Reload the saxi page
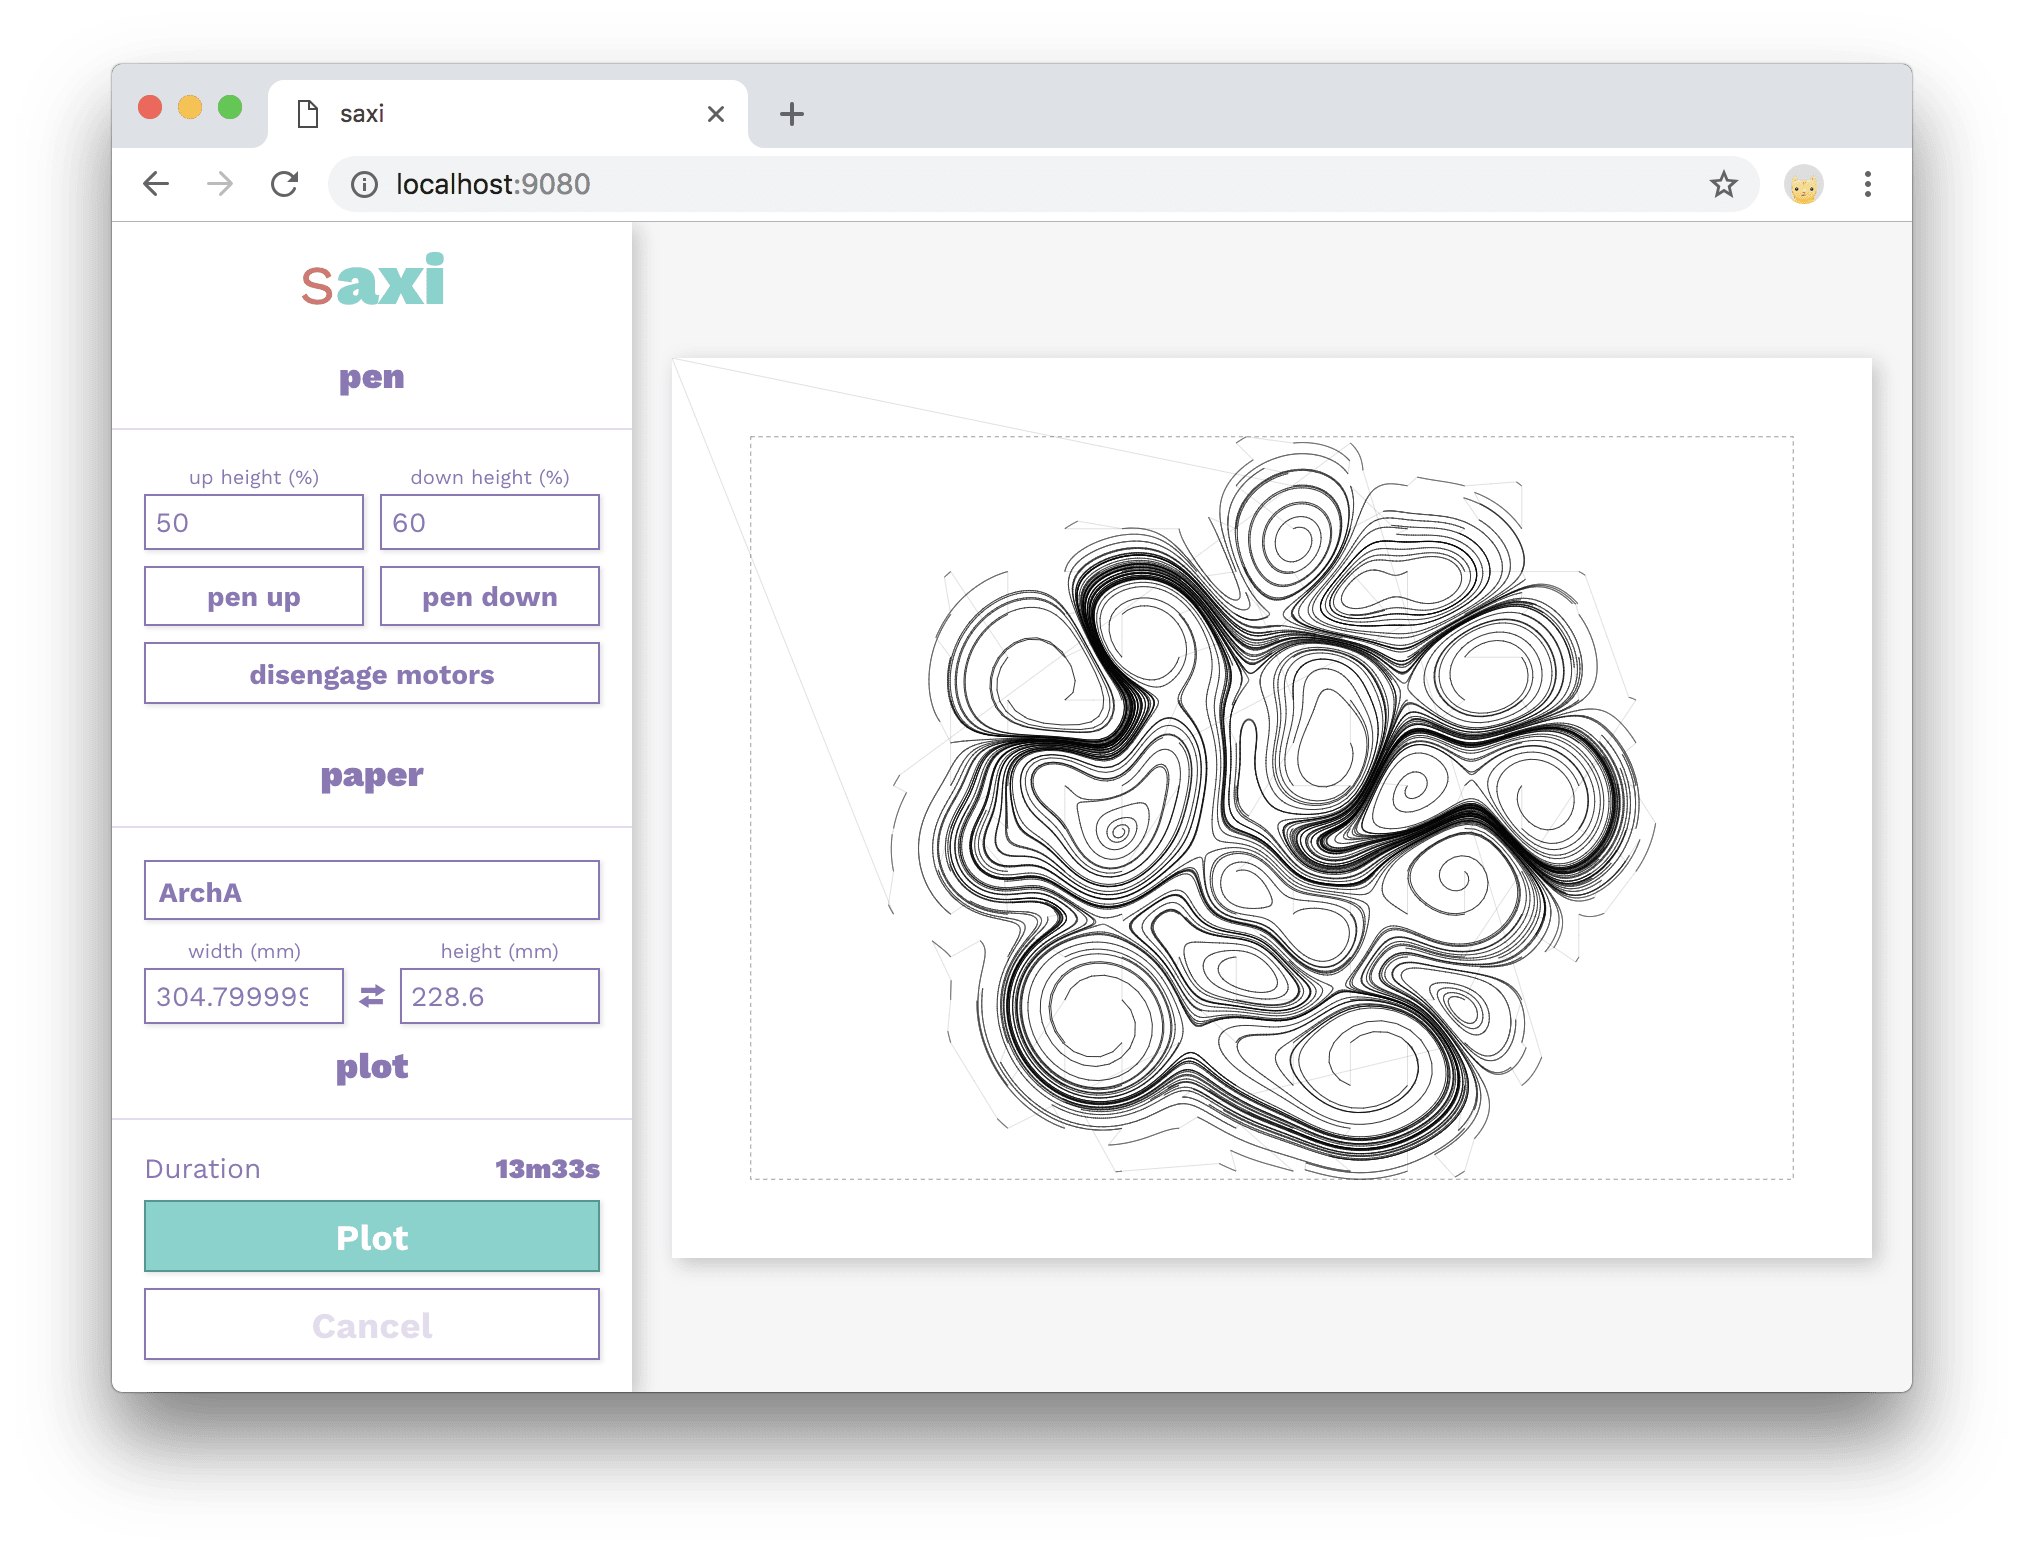 click(285, 184)
